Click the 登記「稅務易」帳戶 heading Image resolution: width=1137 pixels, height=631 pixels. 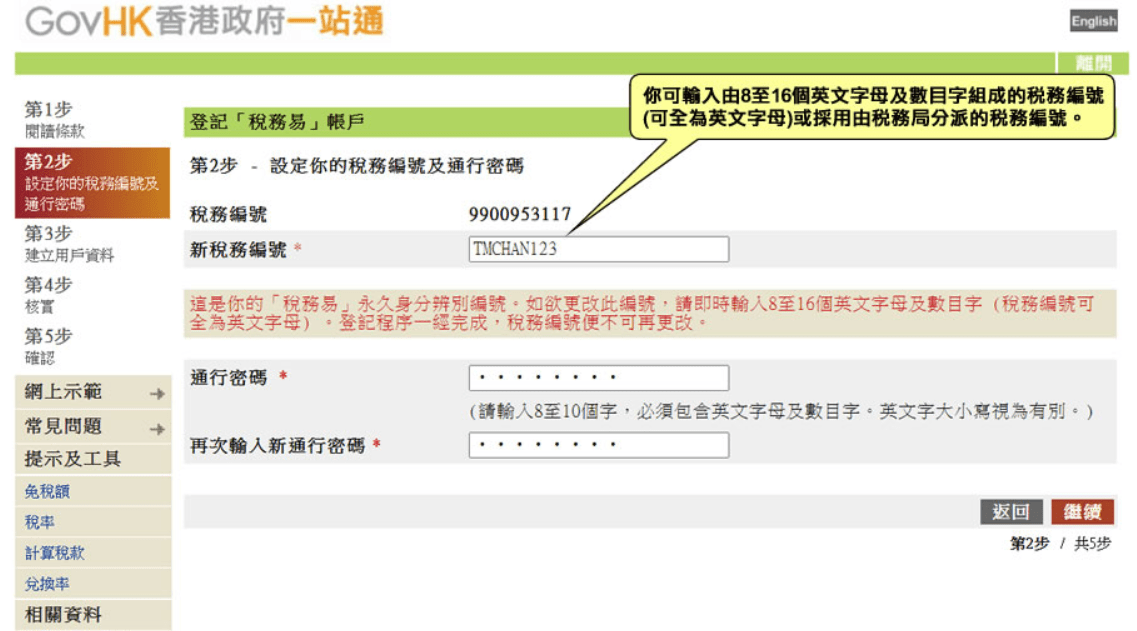277,122
